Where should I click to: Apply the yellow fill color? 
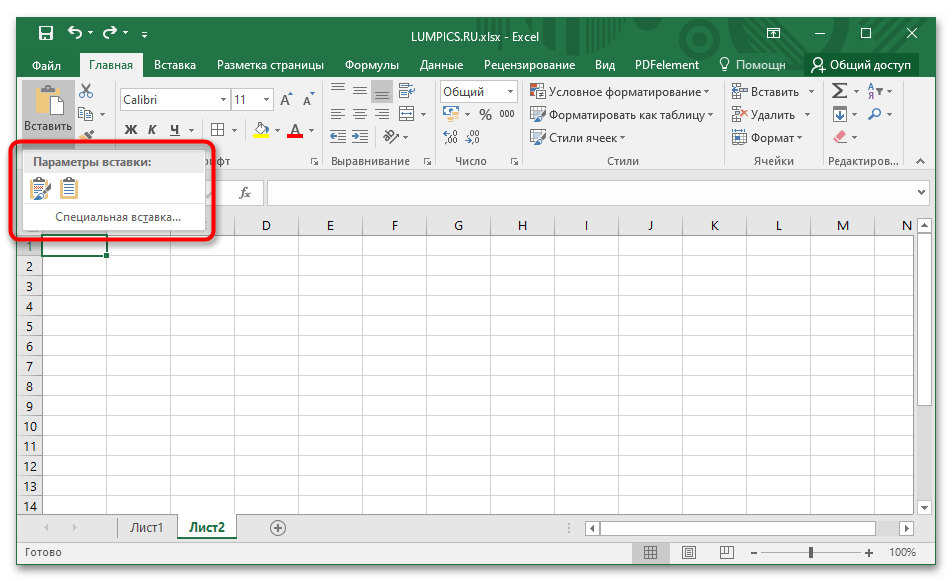[x=261, y=130]
